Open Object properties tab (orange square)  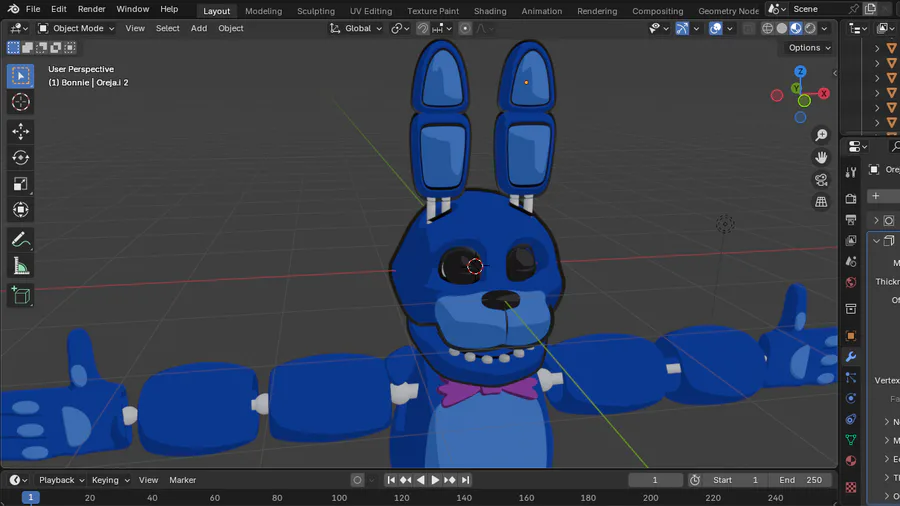click(x=851, y=336)
